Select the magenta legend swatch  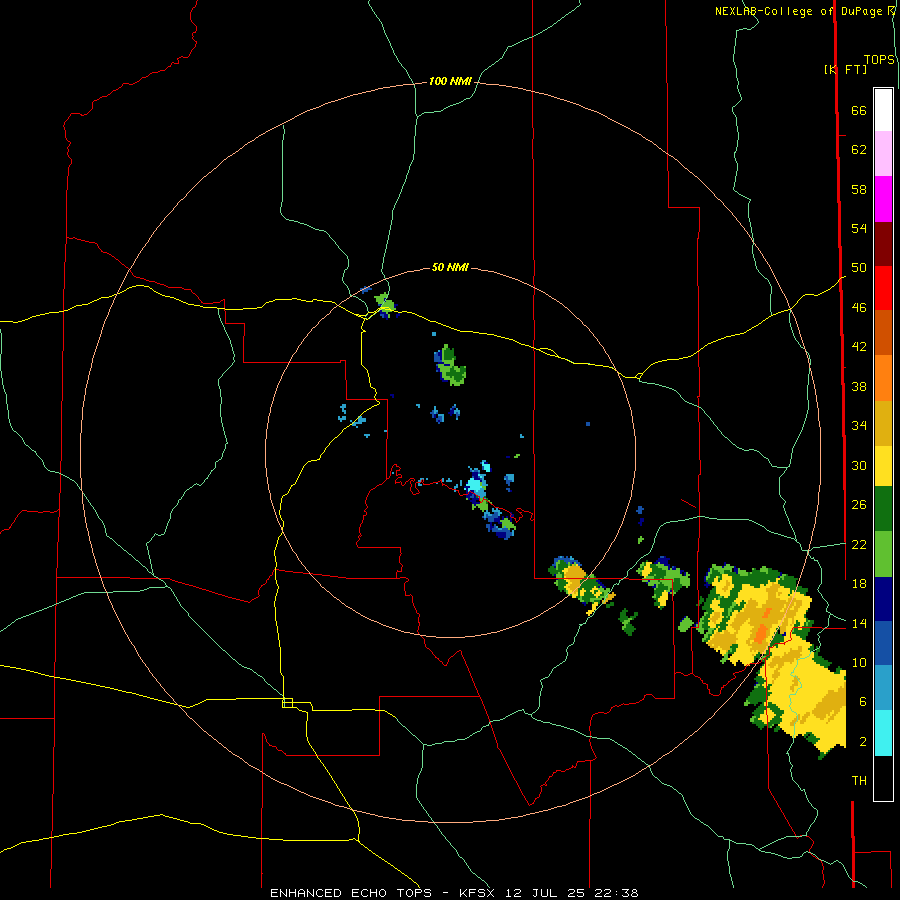[x=883, y=199]
